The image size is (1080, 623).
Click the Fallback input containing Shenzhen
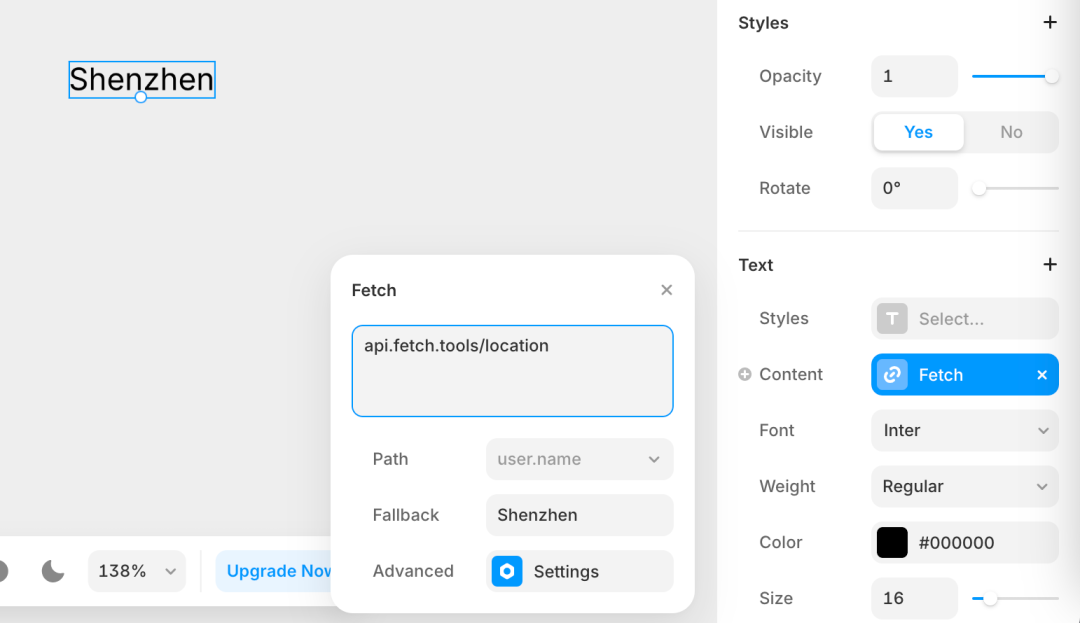(579, 515)
